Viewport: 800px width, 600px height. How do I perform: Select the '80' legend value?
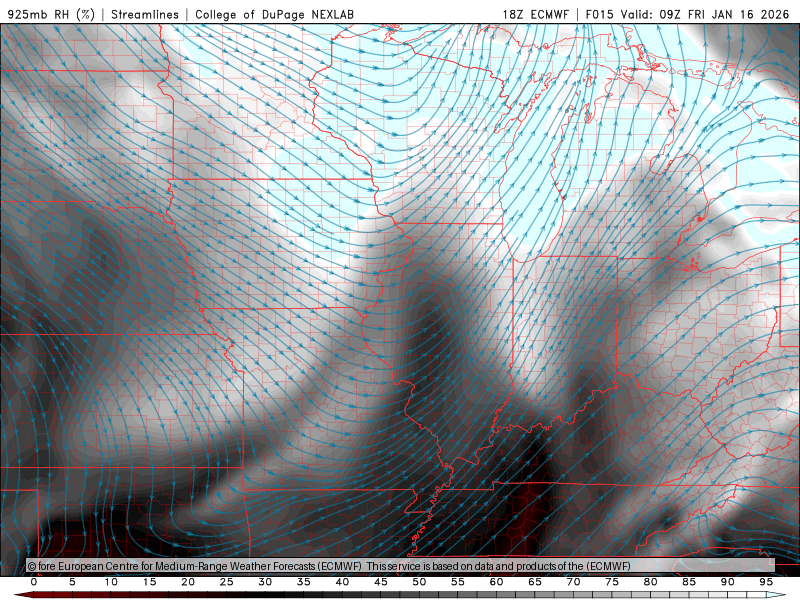[650, 582]
